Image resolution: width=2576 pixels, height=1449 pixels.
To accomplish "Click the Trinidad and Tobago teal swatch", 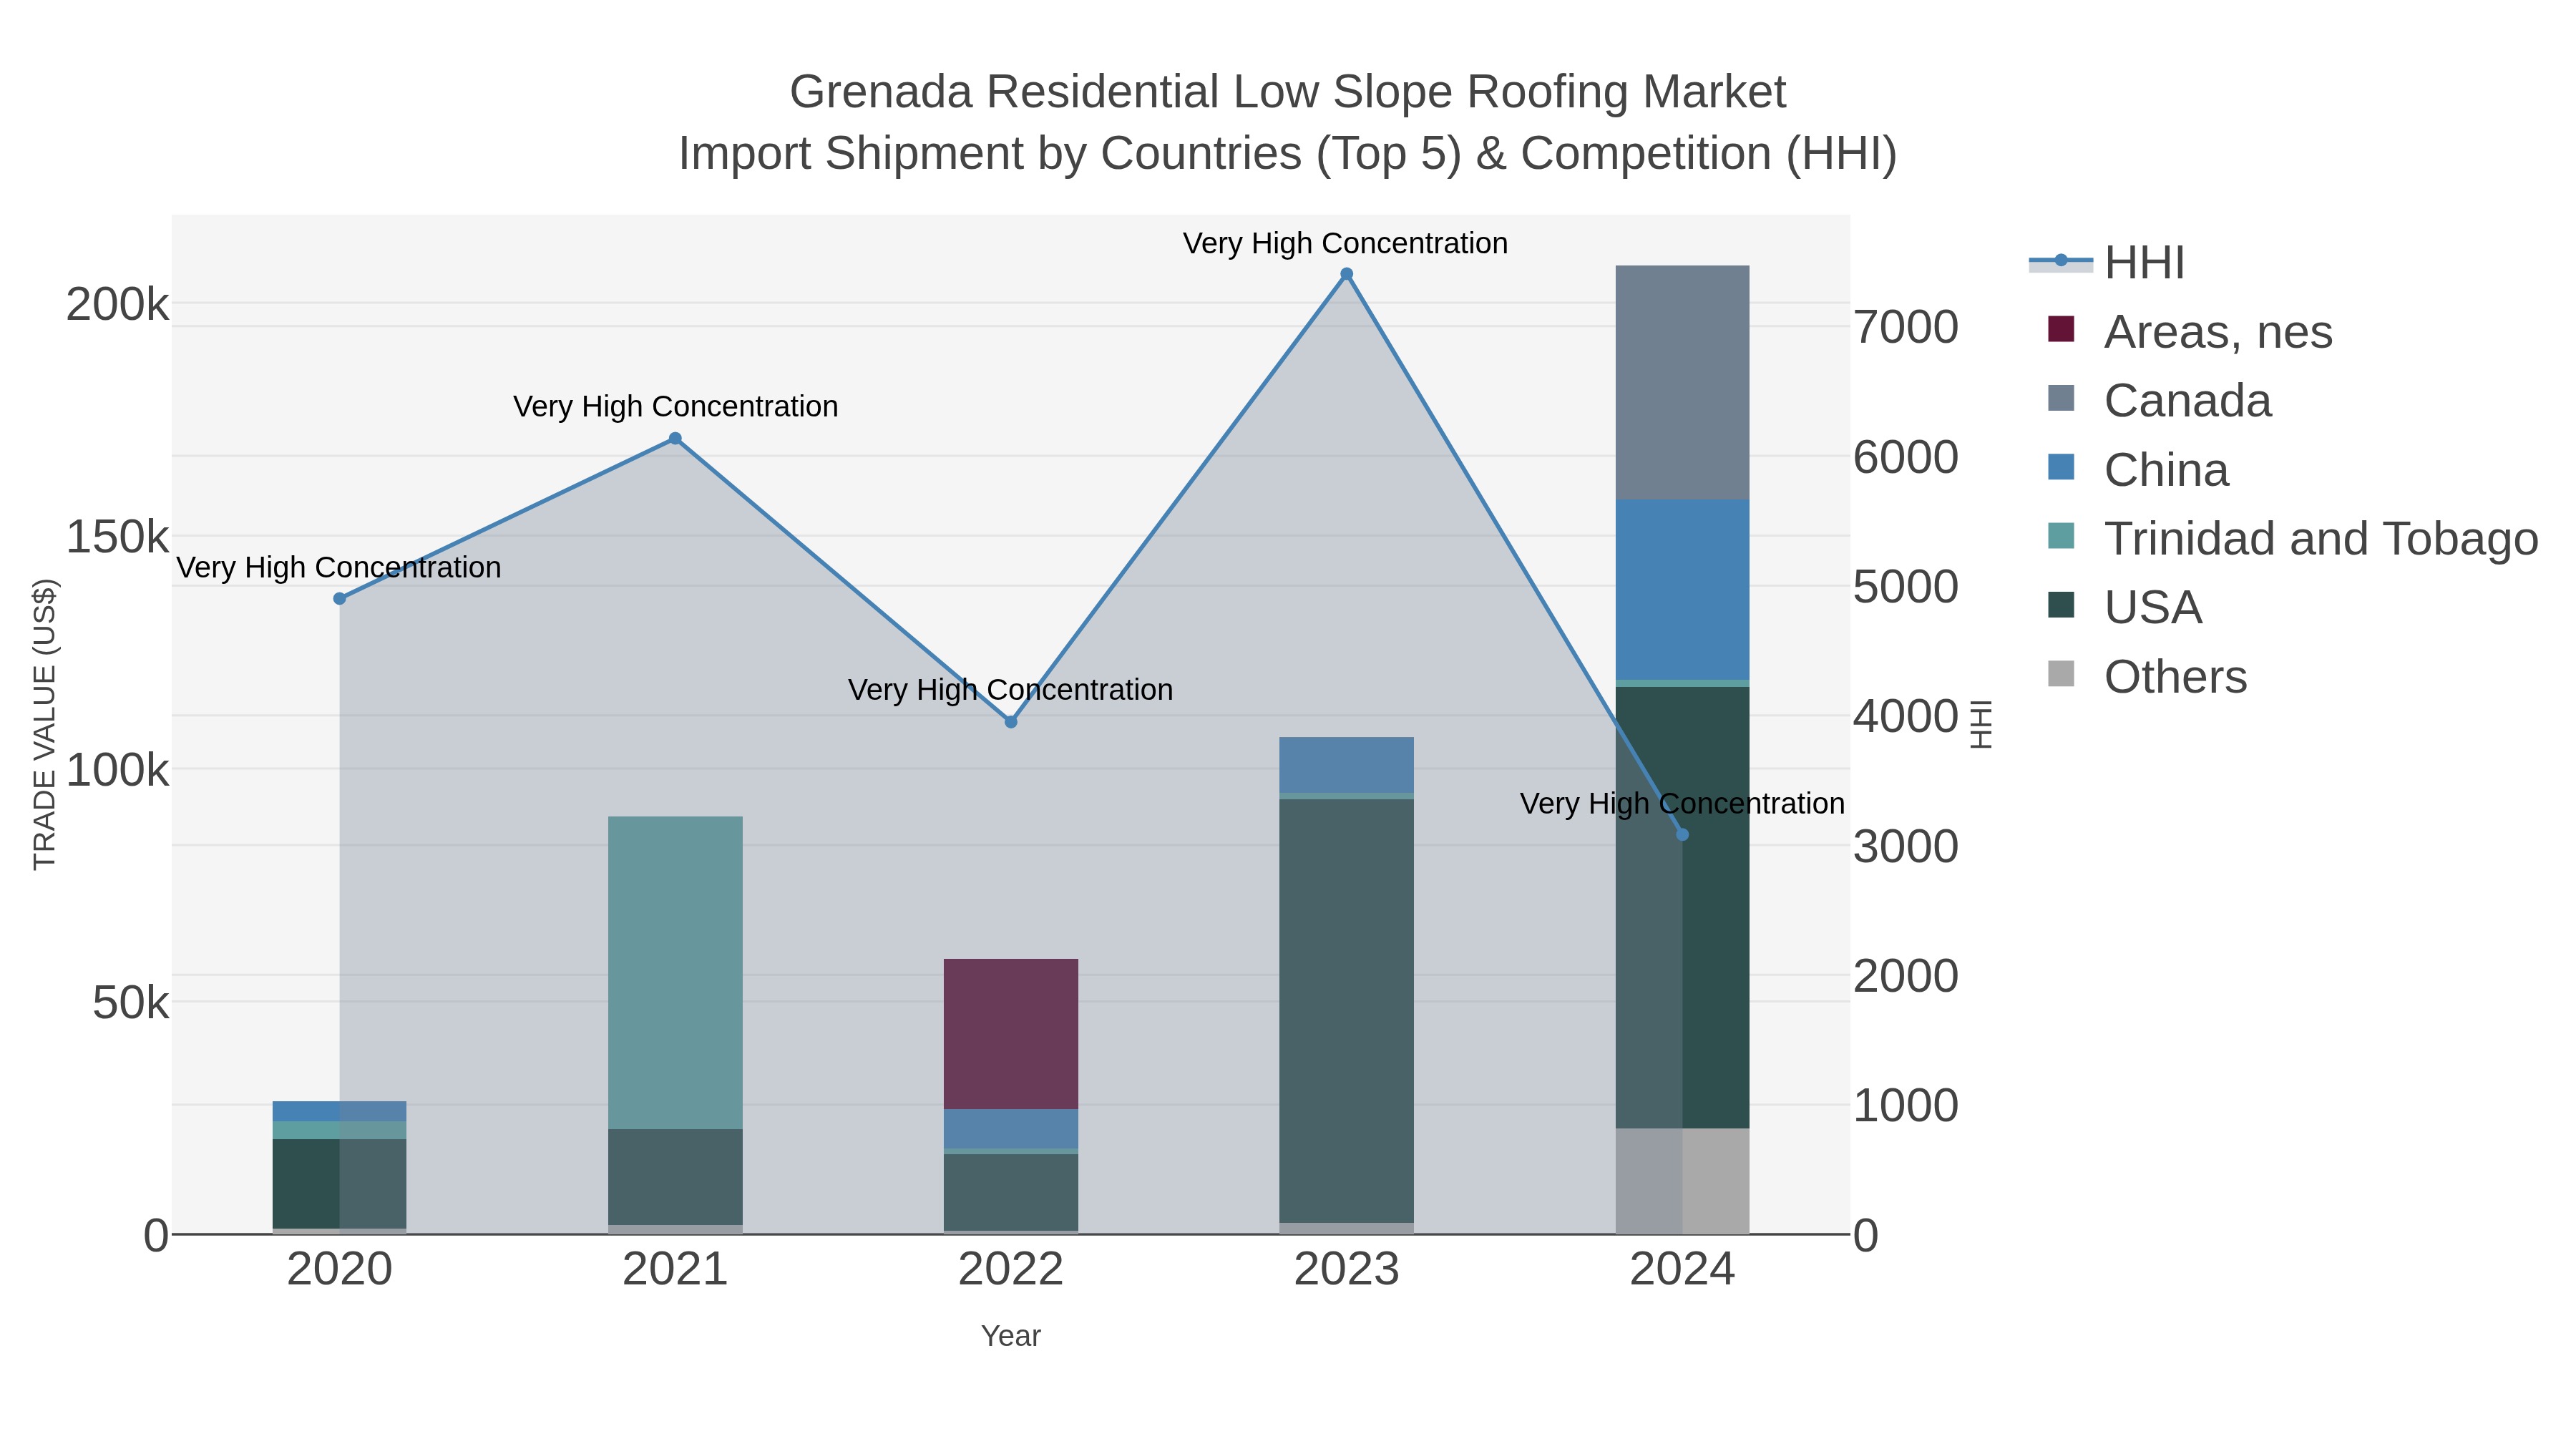I will (x=2061, y=536).
